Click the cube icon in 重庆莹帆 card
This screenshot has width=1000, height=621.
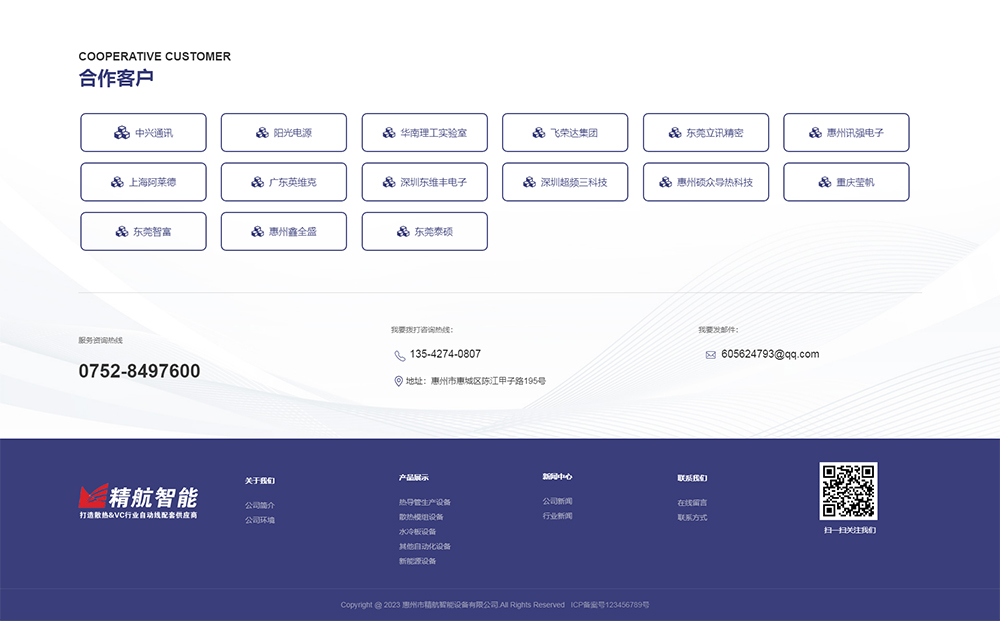[x=825, y=182]
